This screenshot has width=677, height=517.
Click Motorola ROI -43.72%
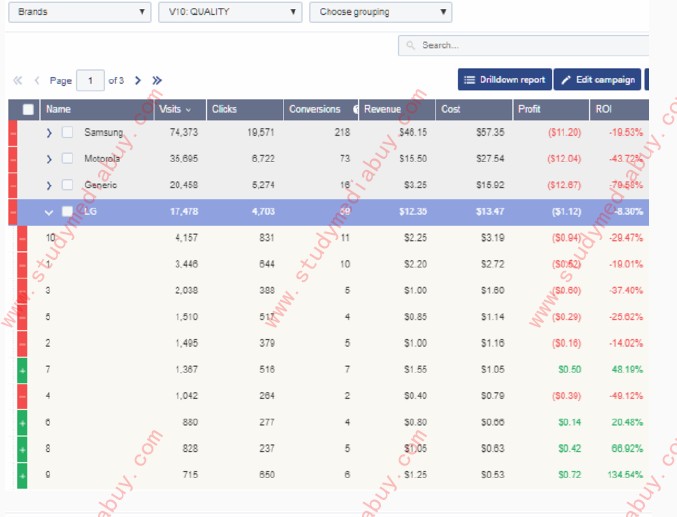pos(626,159)
